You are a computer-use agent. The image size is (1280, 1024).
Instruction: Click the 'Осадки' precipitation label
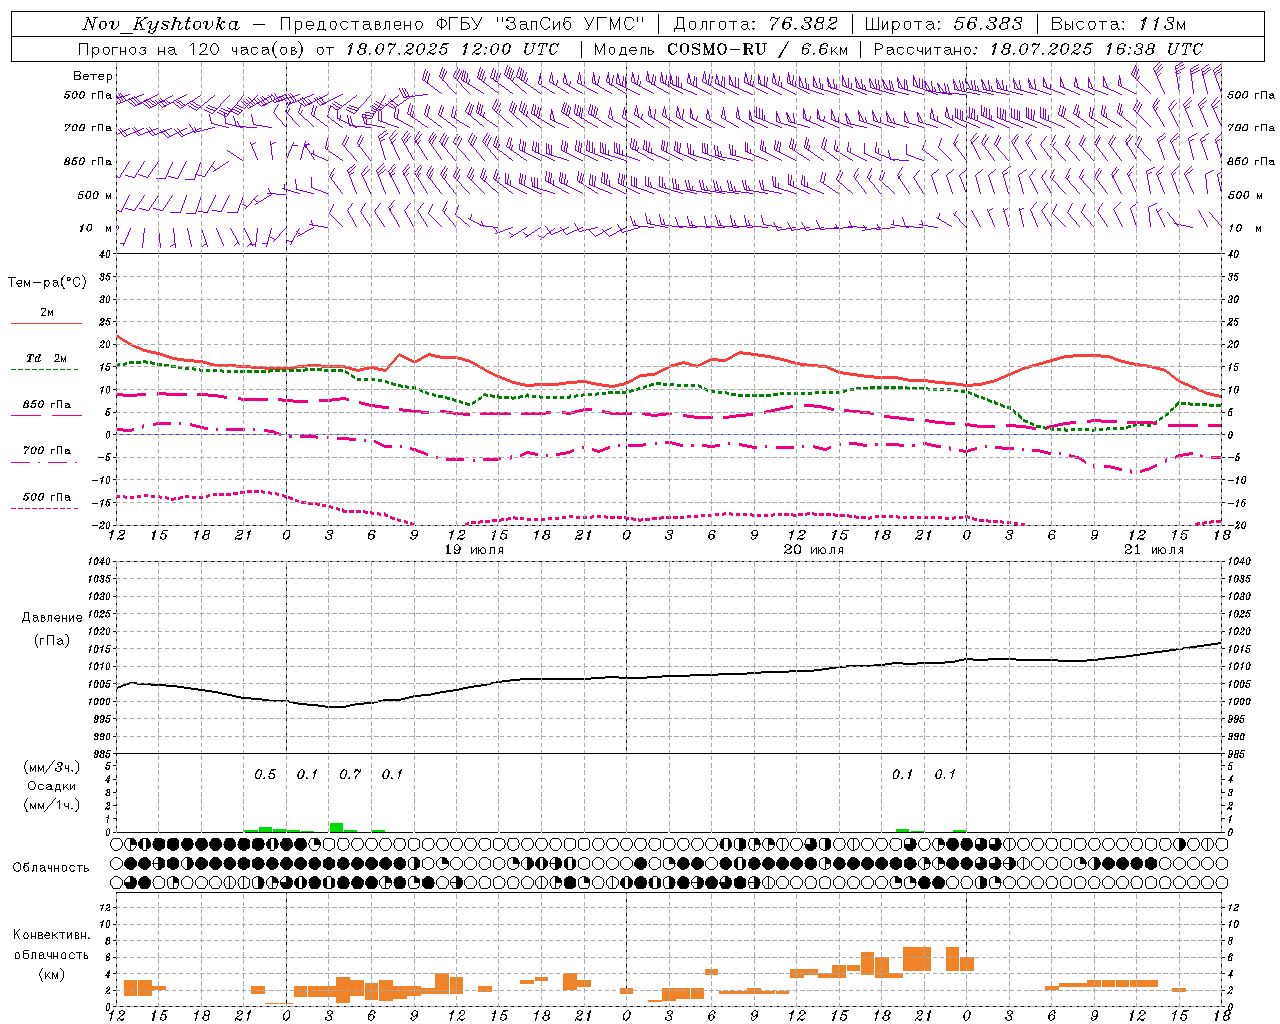(x=52, y=786)
